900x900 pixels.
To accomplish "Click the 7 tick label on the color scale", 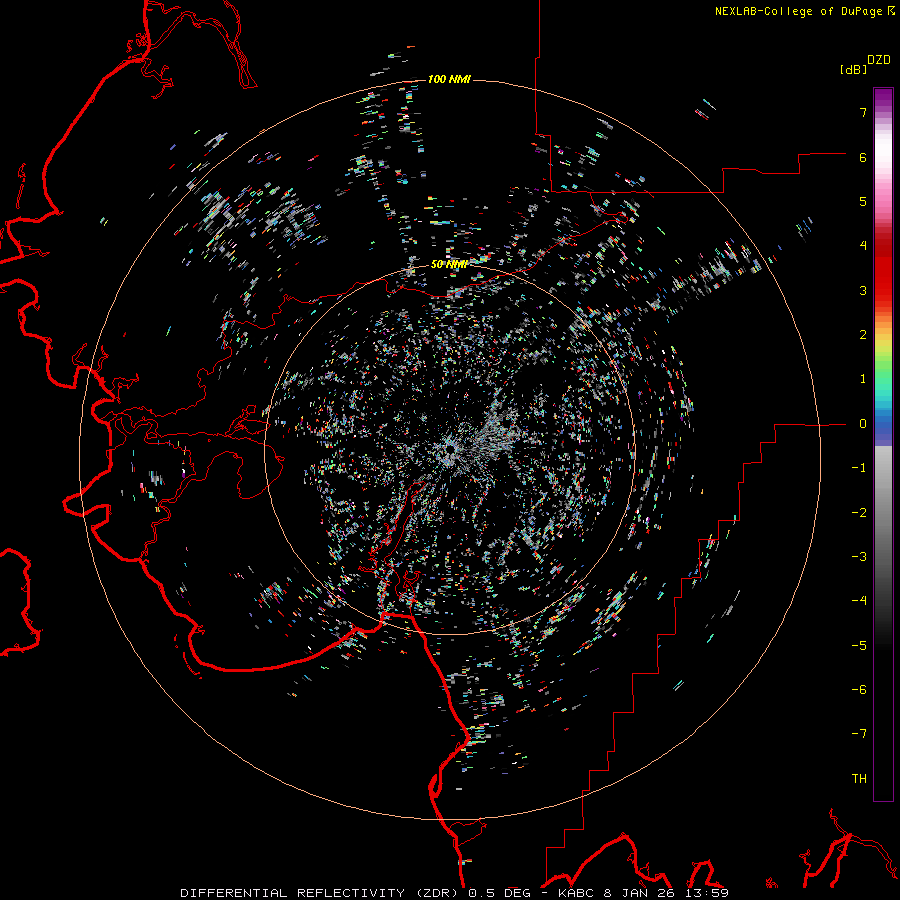I will tap(862, 112).
